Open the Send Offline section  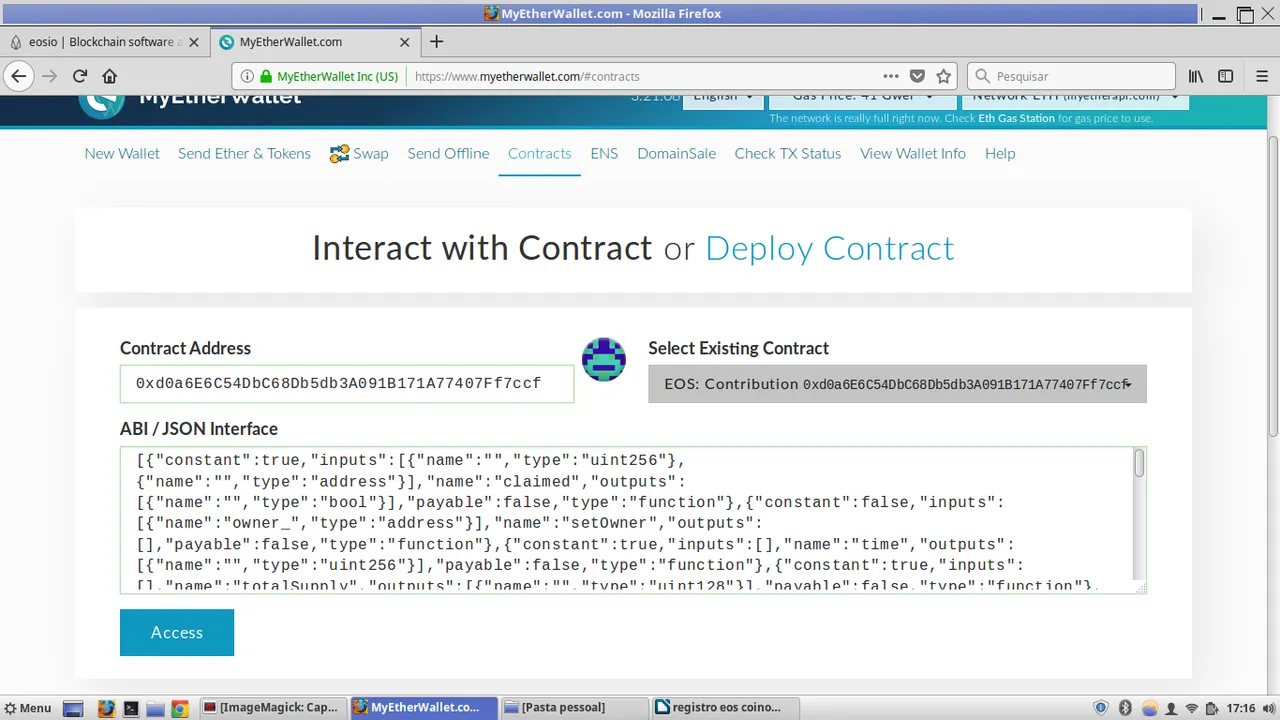coord(448,154)
